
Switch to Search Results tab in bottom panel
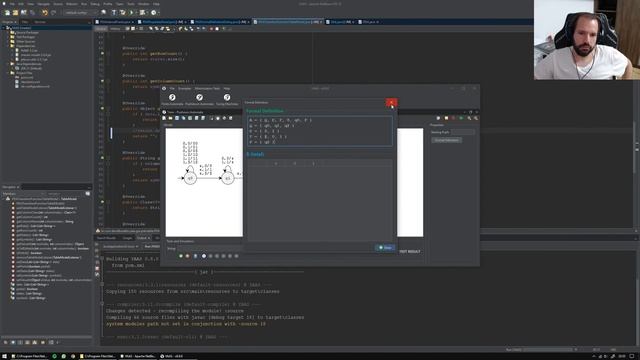(107, 238)
